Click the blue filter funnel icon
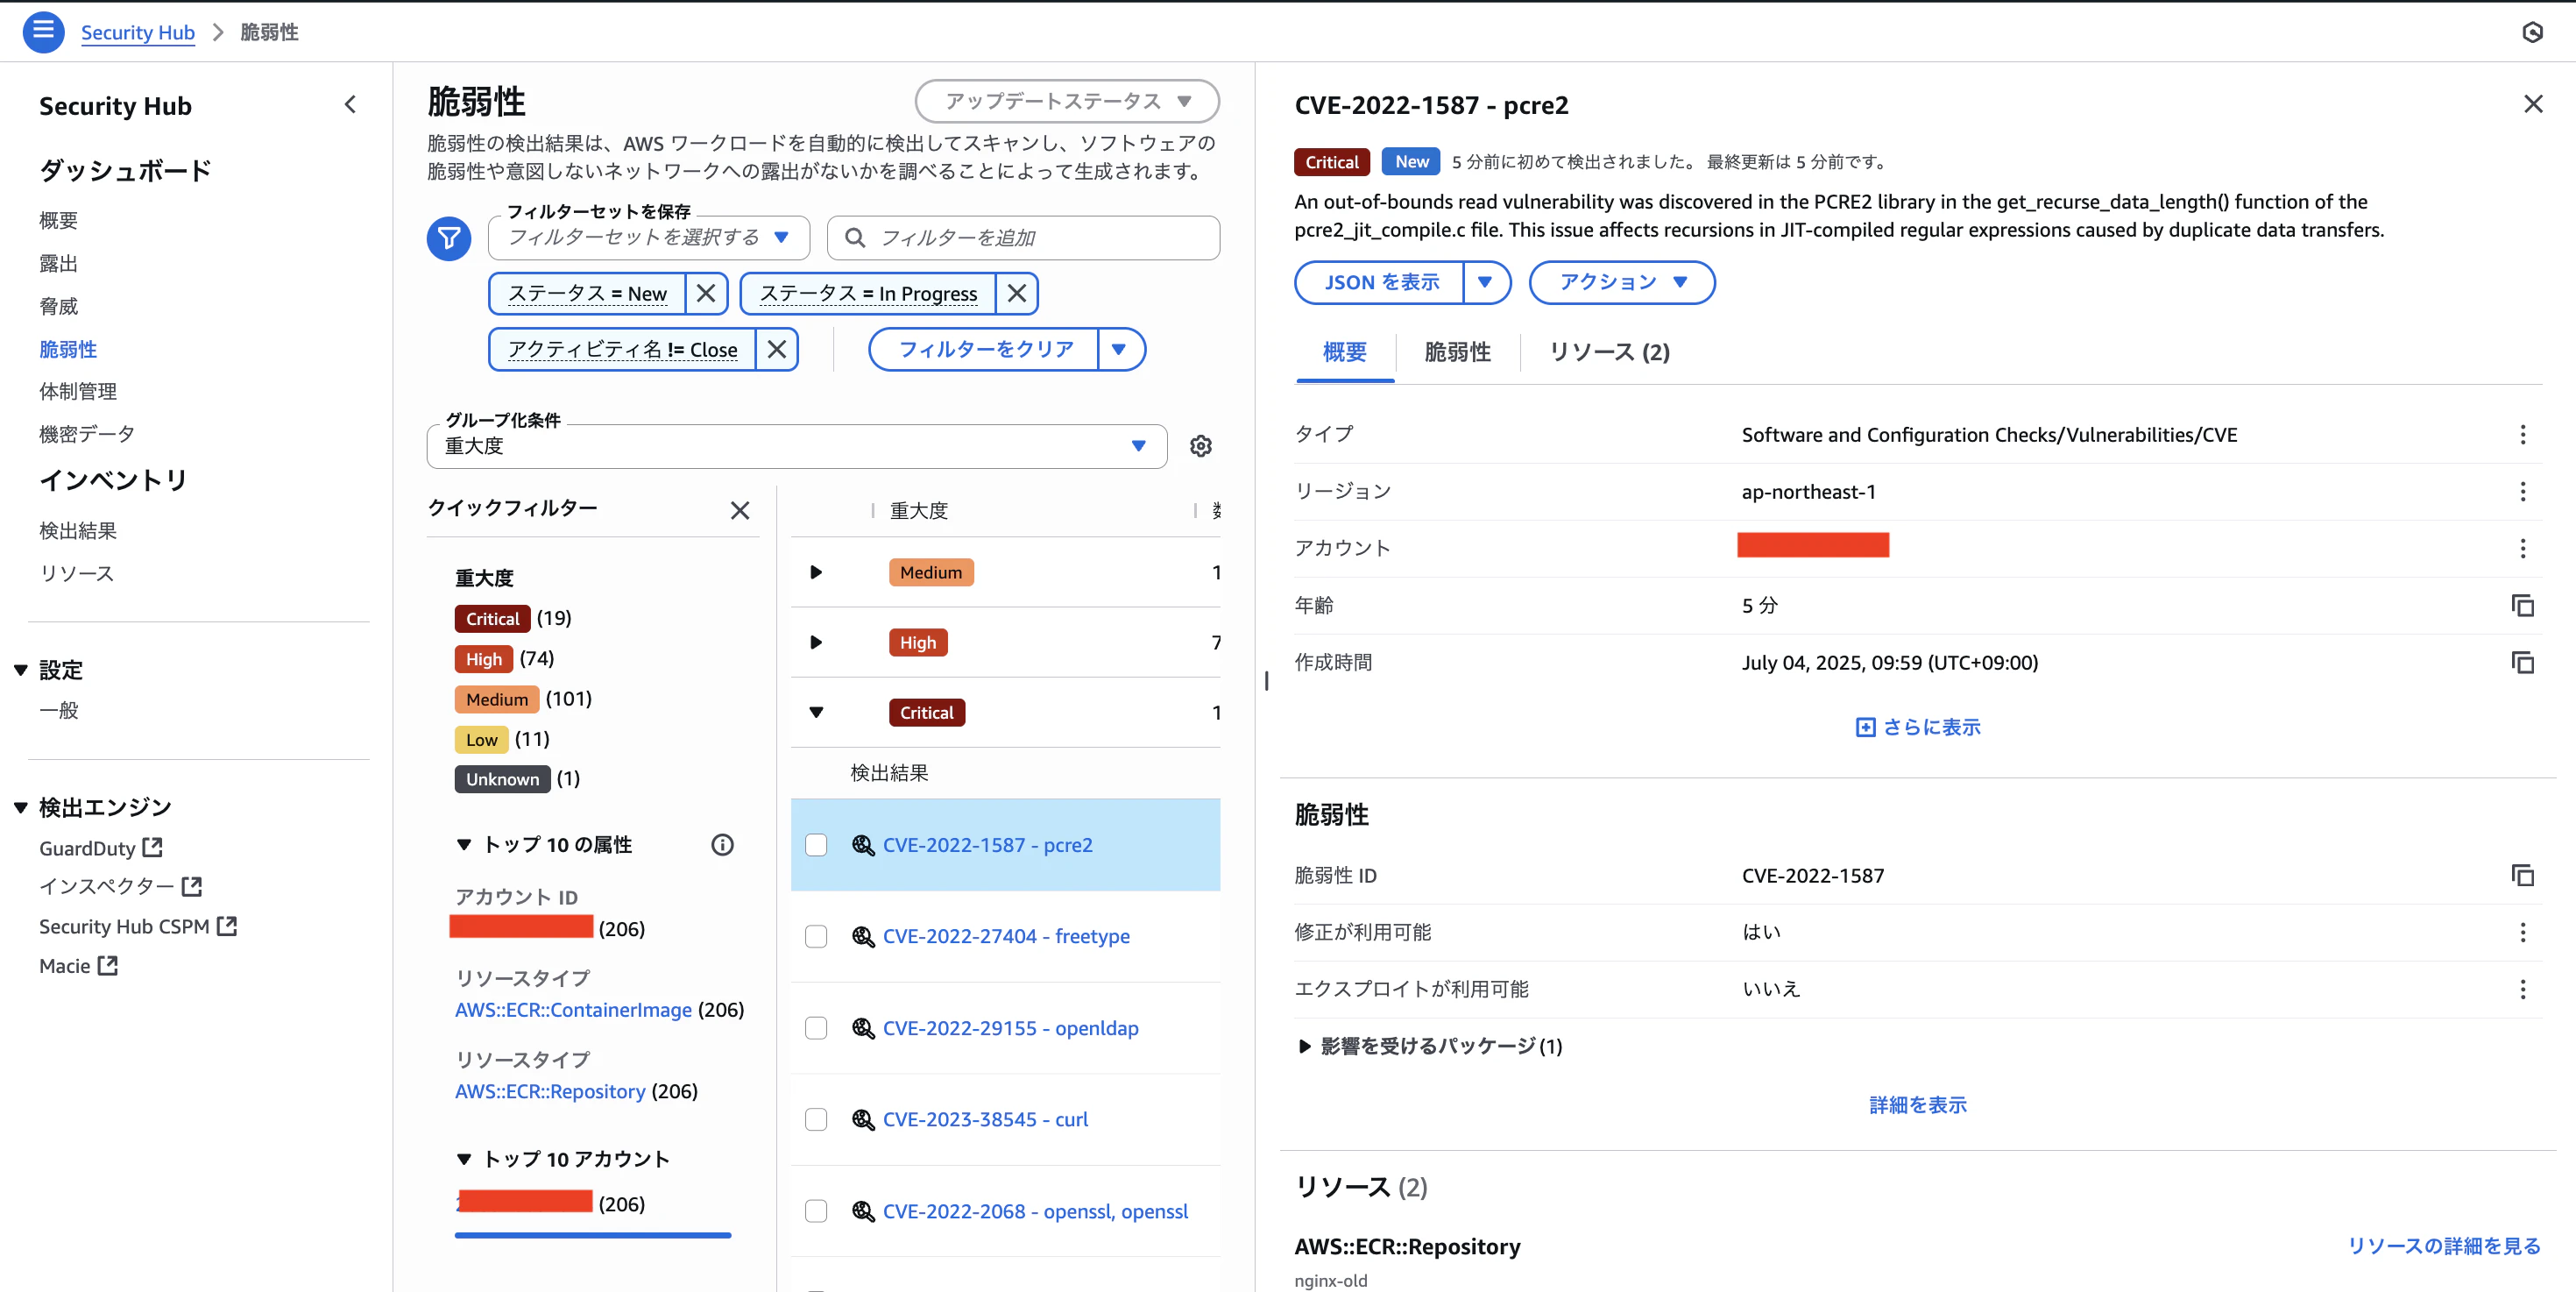Screen dimensions: 2576x1292 (449, 238)
